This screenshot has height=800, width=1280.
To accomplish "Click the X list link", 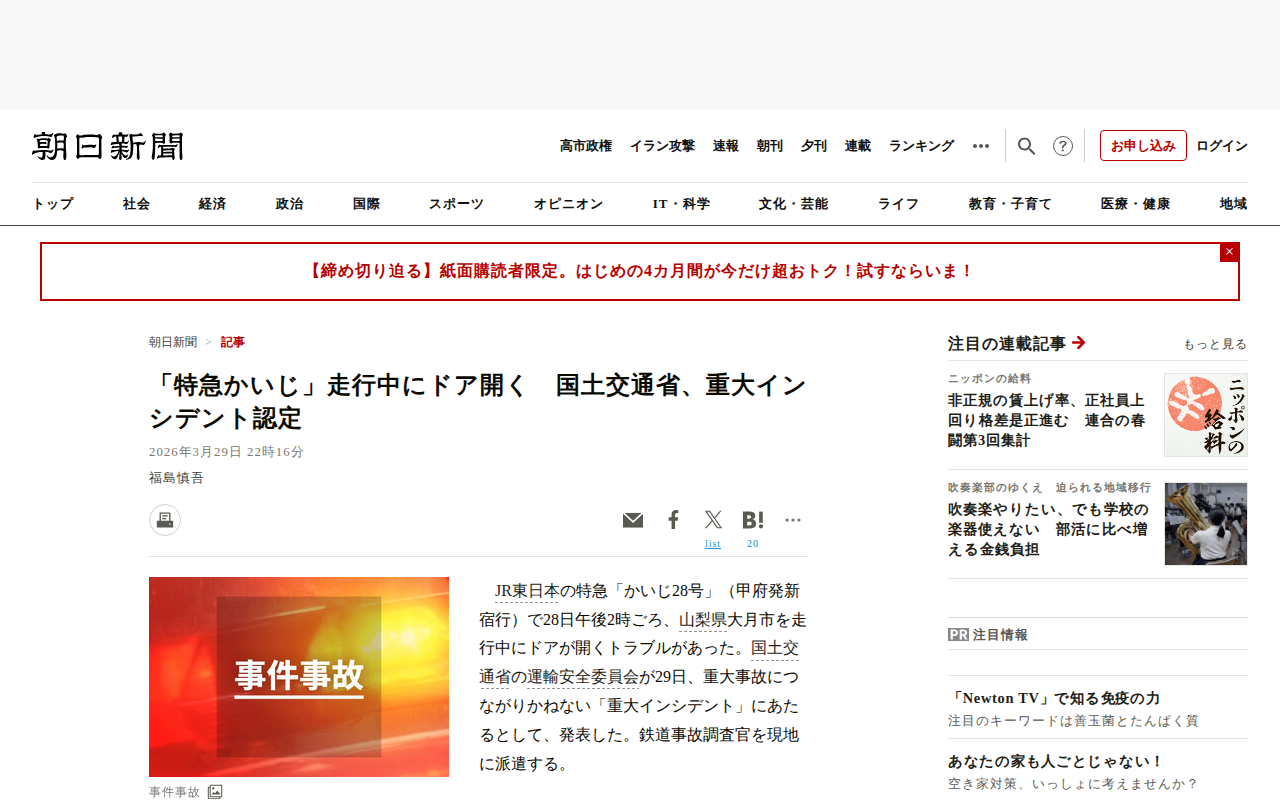I will point(713,544).
